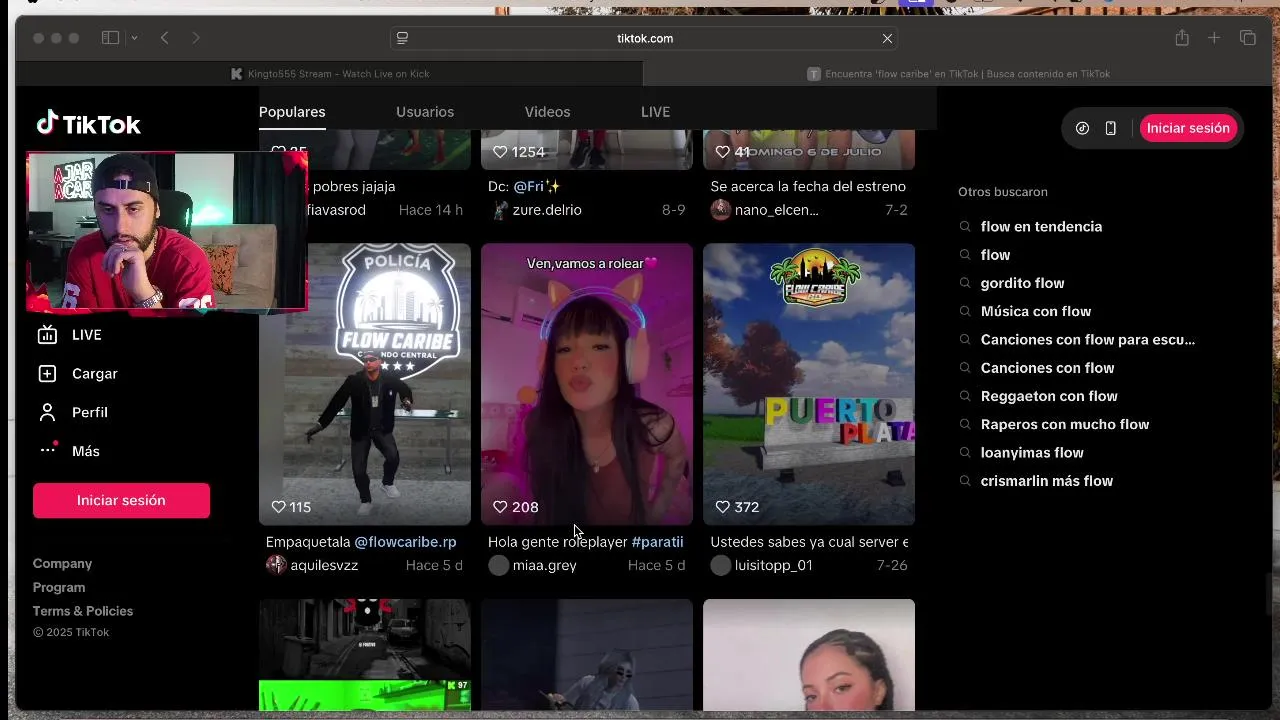Click the phone app icon in header
This screenshot has width=1280, height=720.
1110,128
